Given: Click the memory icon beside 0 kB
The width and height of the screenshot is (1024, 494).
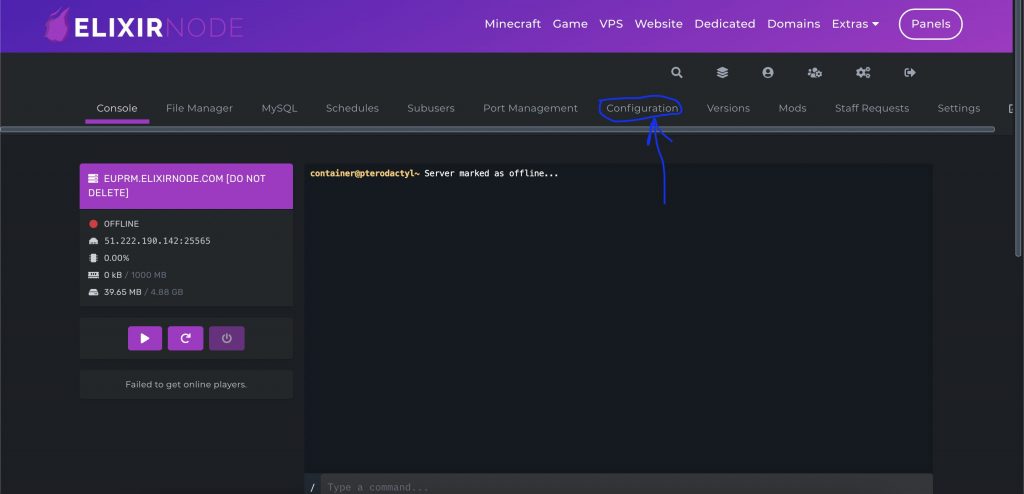Looking at the screenshot, I should pyautogui.click(x=93, y=274).
